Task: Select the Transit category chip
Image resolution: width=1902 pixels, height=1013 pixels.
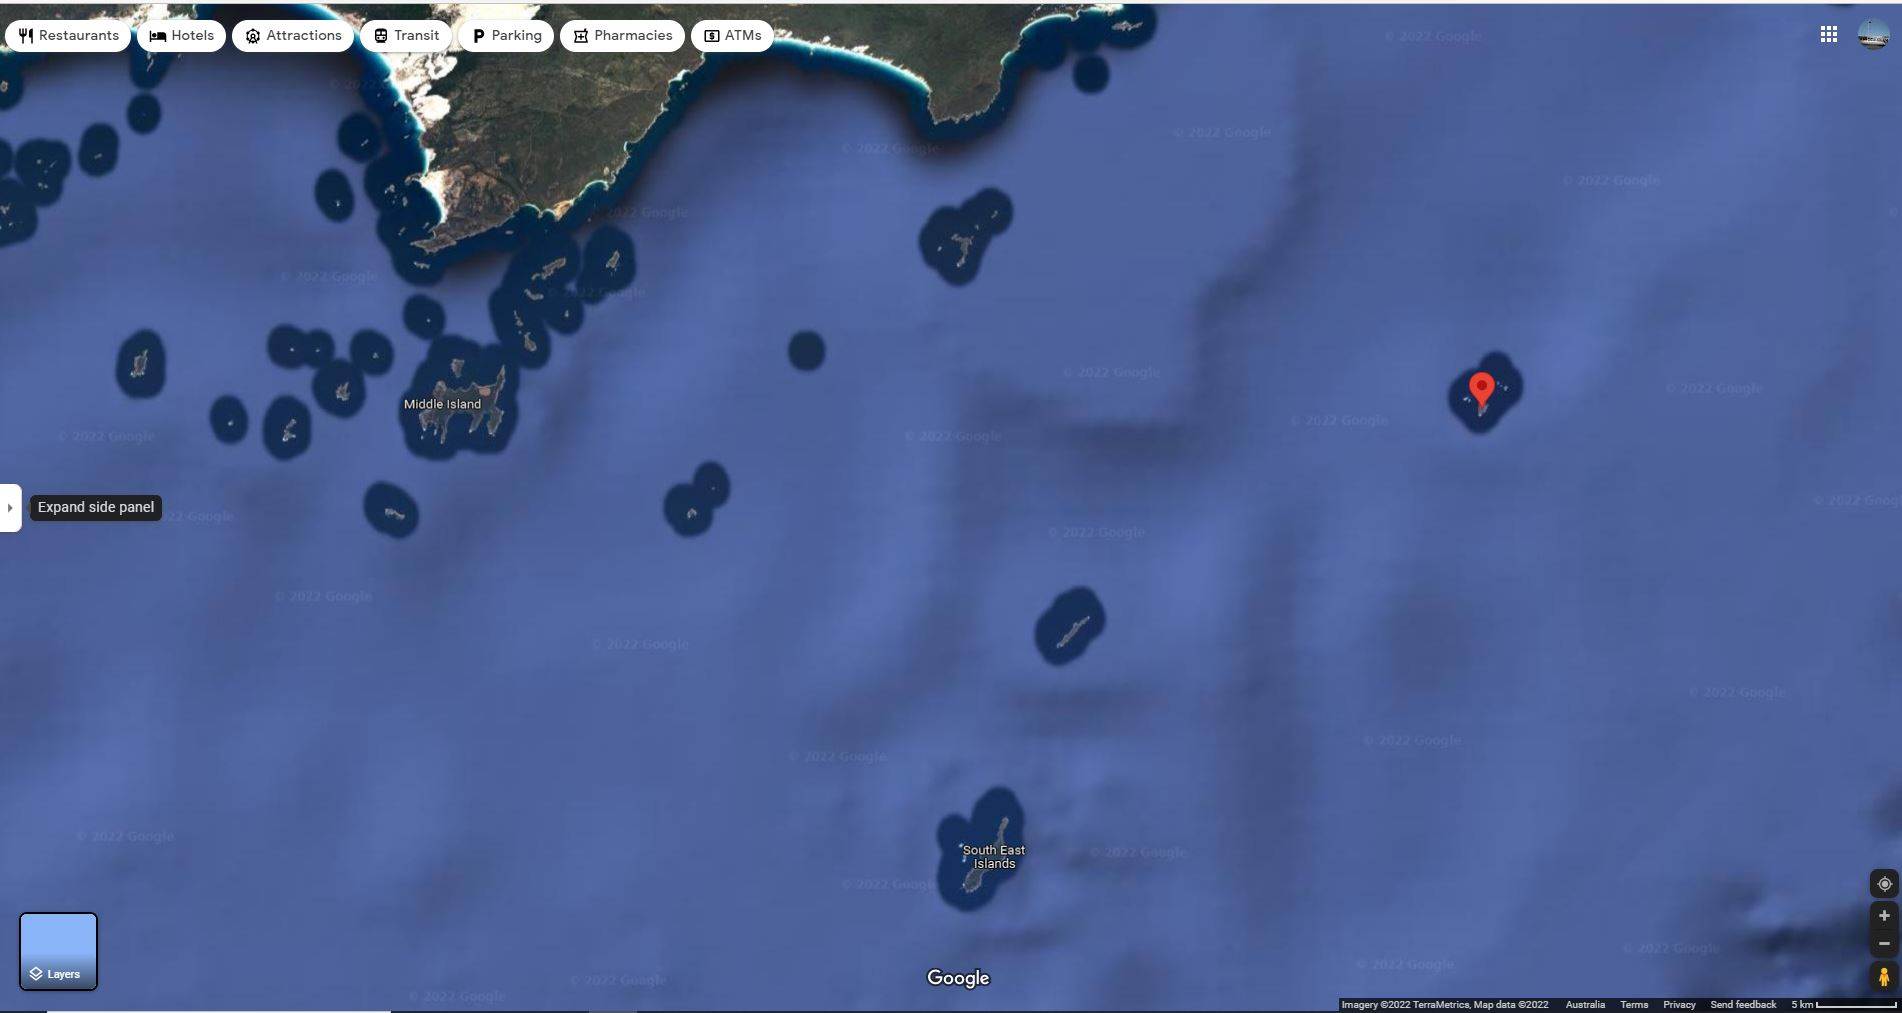Action: tap(406, 36)
